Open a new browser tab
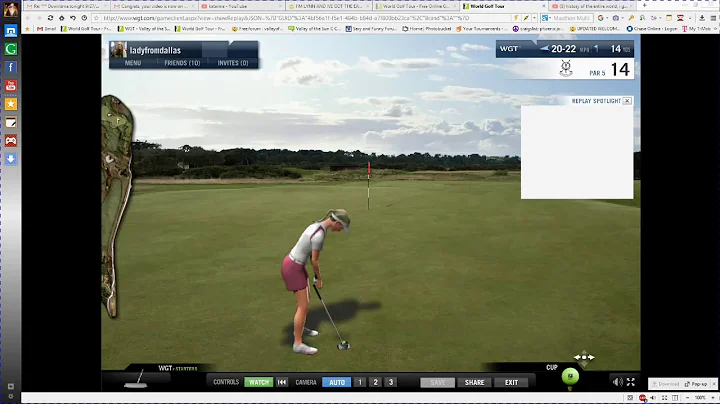The width and height of the screenshot is (720, 404). [x=644, y=6]
